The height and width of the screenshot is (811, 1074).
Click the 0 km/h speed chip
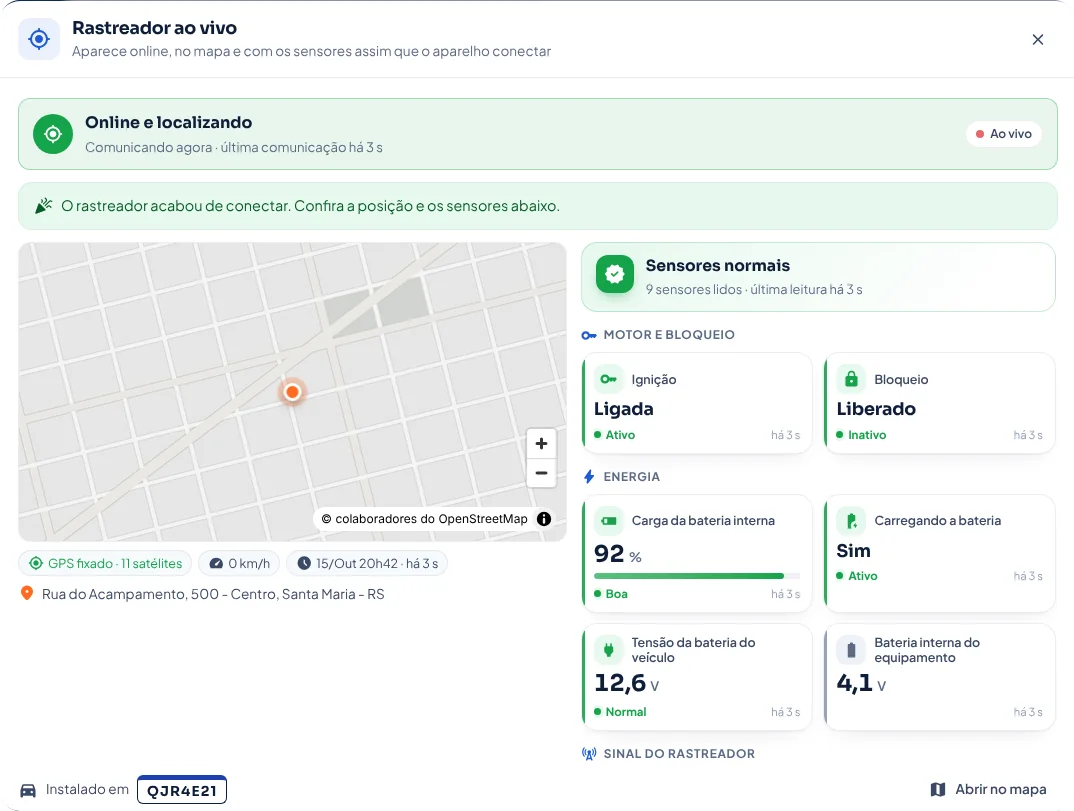click(x=239, y=563)
